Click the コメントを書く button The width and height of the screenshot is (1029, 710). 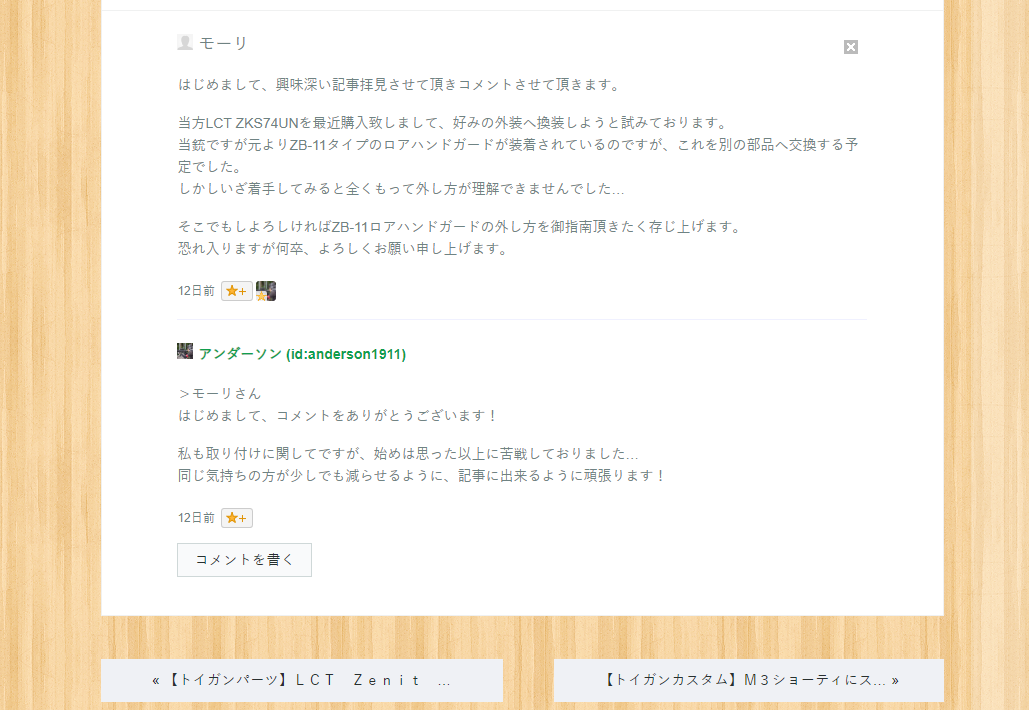click(244, 560)
